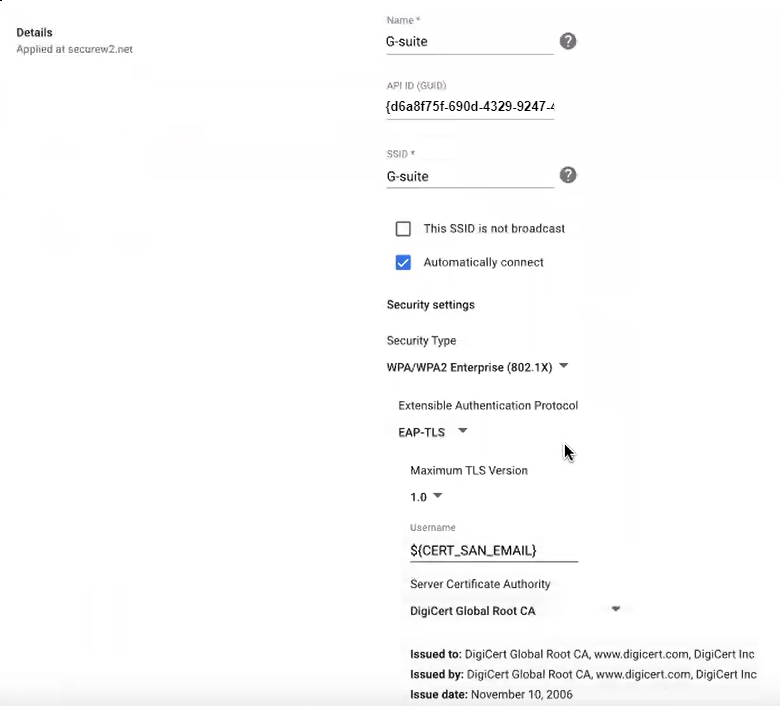780x706 pixels.
Task: Click the 'This SSID is not broadcast' label text
Action: point(494,229)
